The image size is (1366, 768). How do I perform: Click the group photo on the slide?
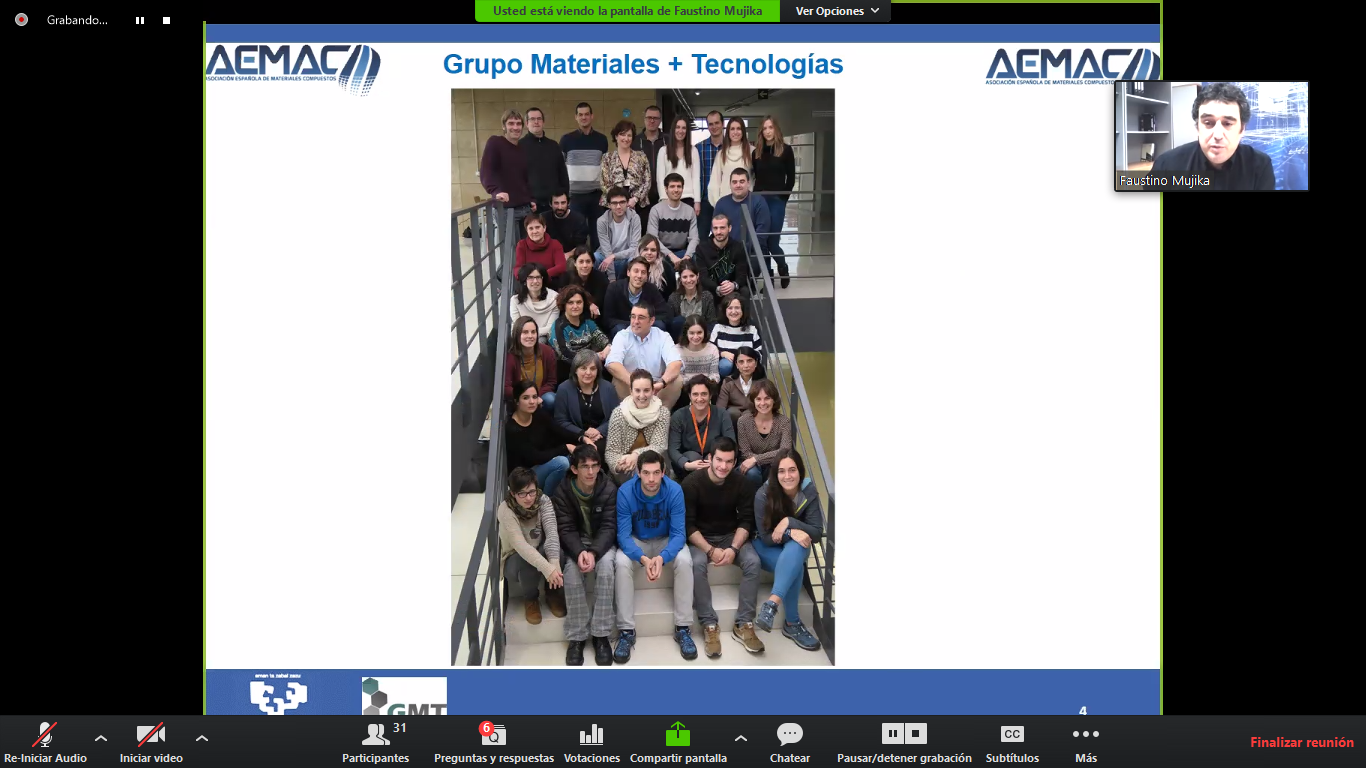643,377
